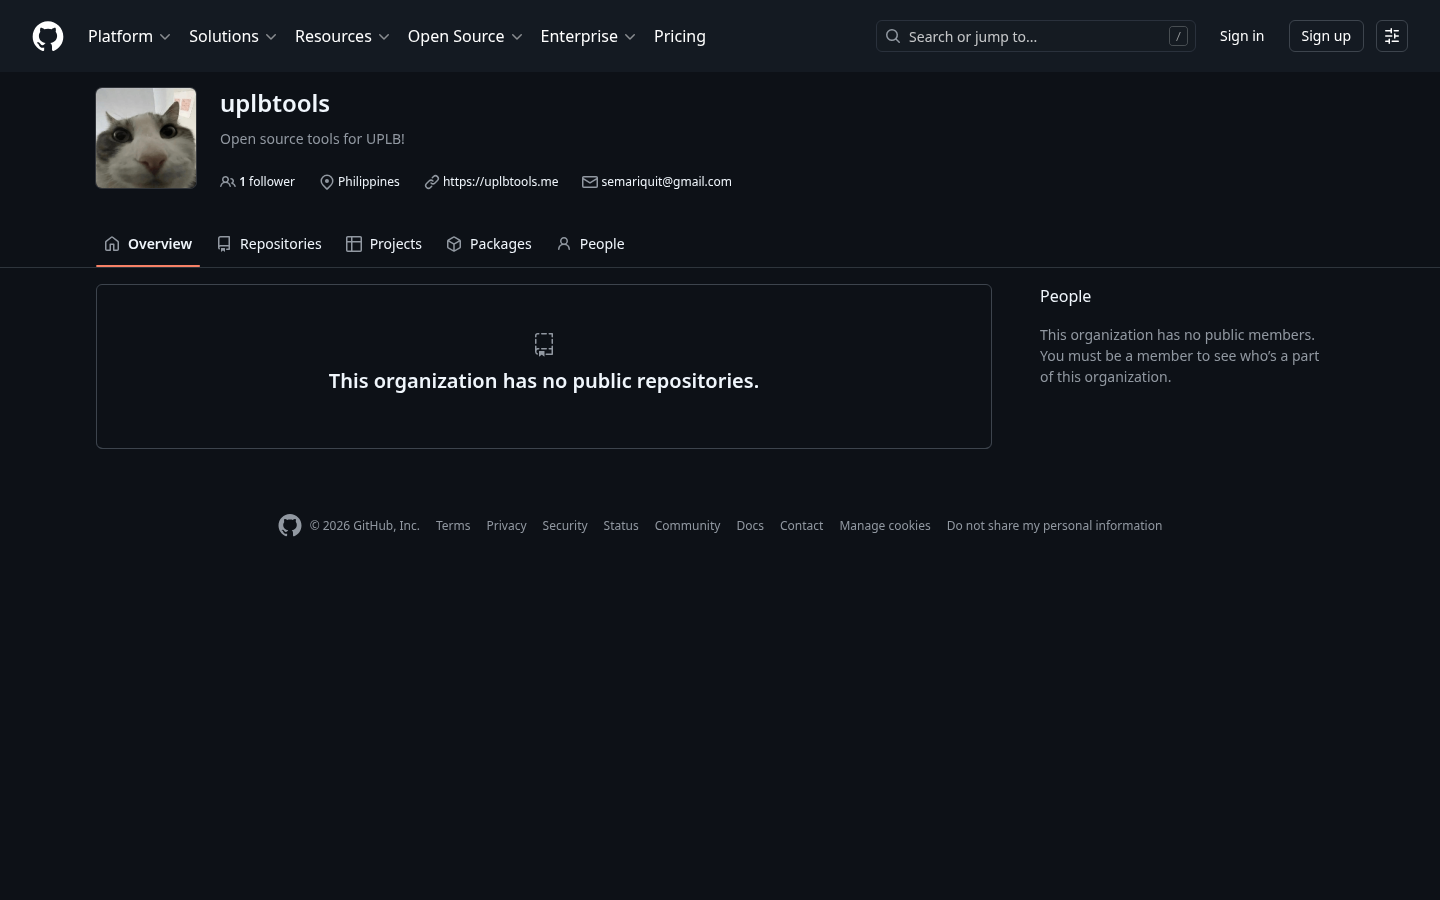Click the slash shortcut key hint
The width and height of the screenshot is (1440, 900).
click(x=1178, y=36)
